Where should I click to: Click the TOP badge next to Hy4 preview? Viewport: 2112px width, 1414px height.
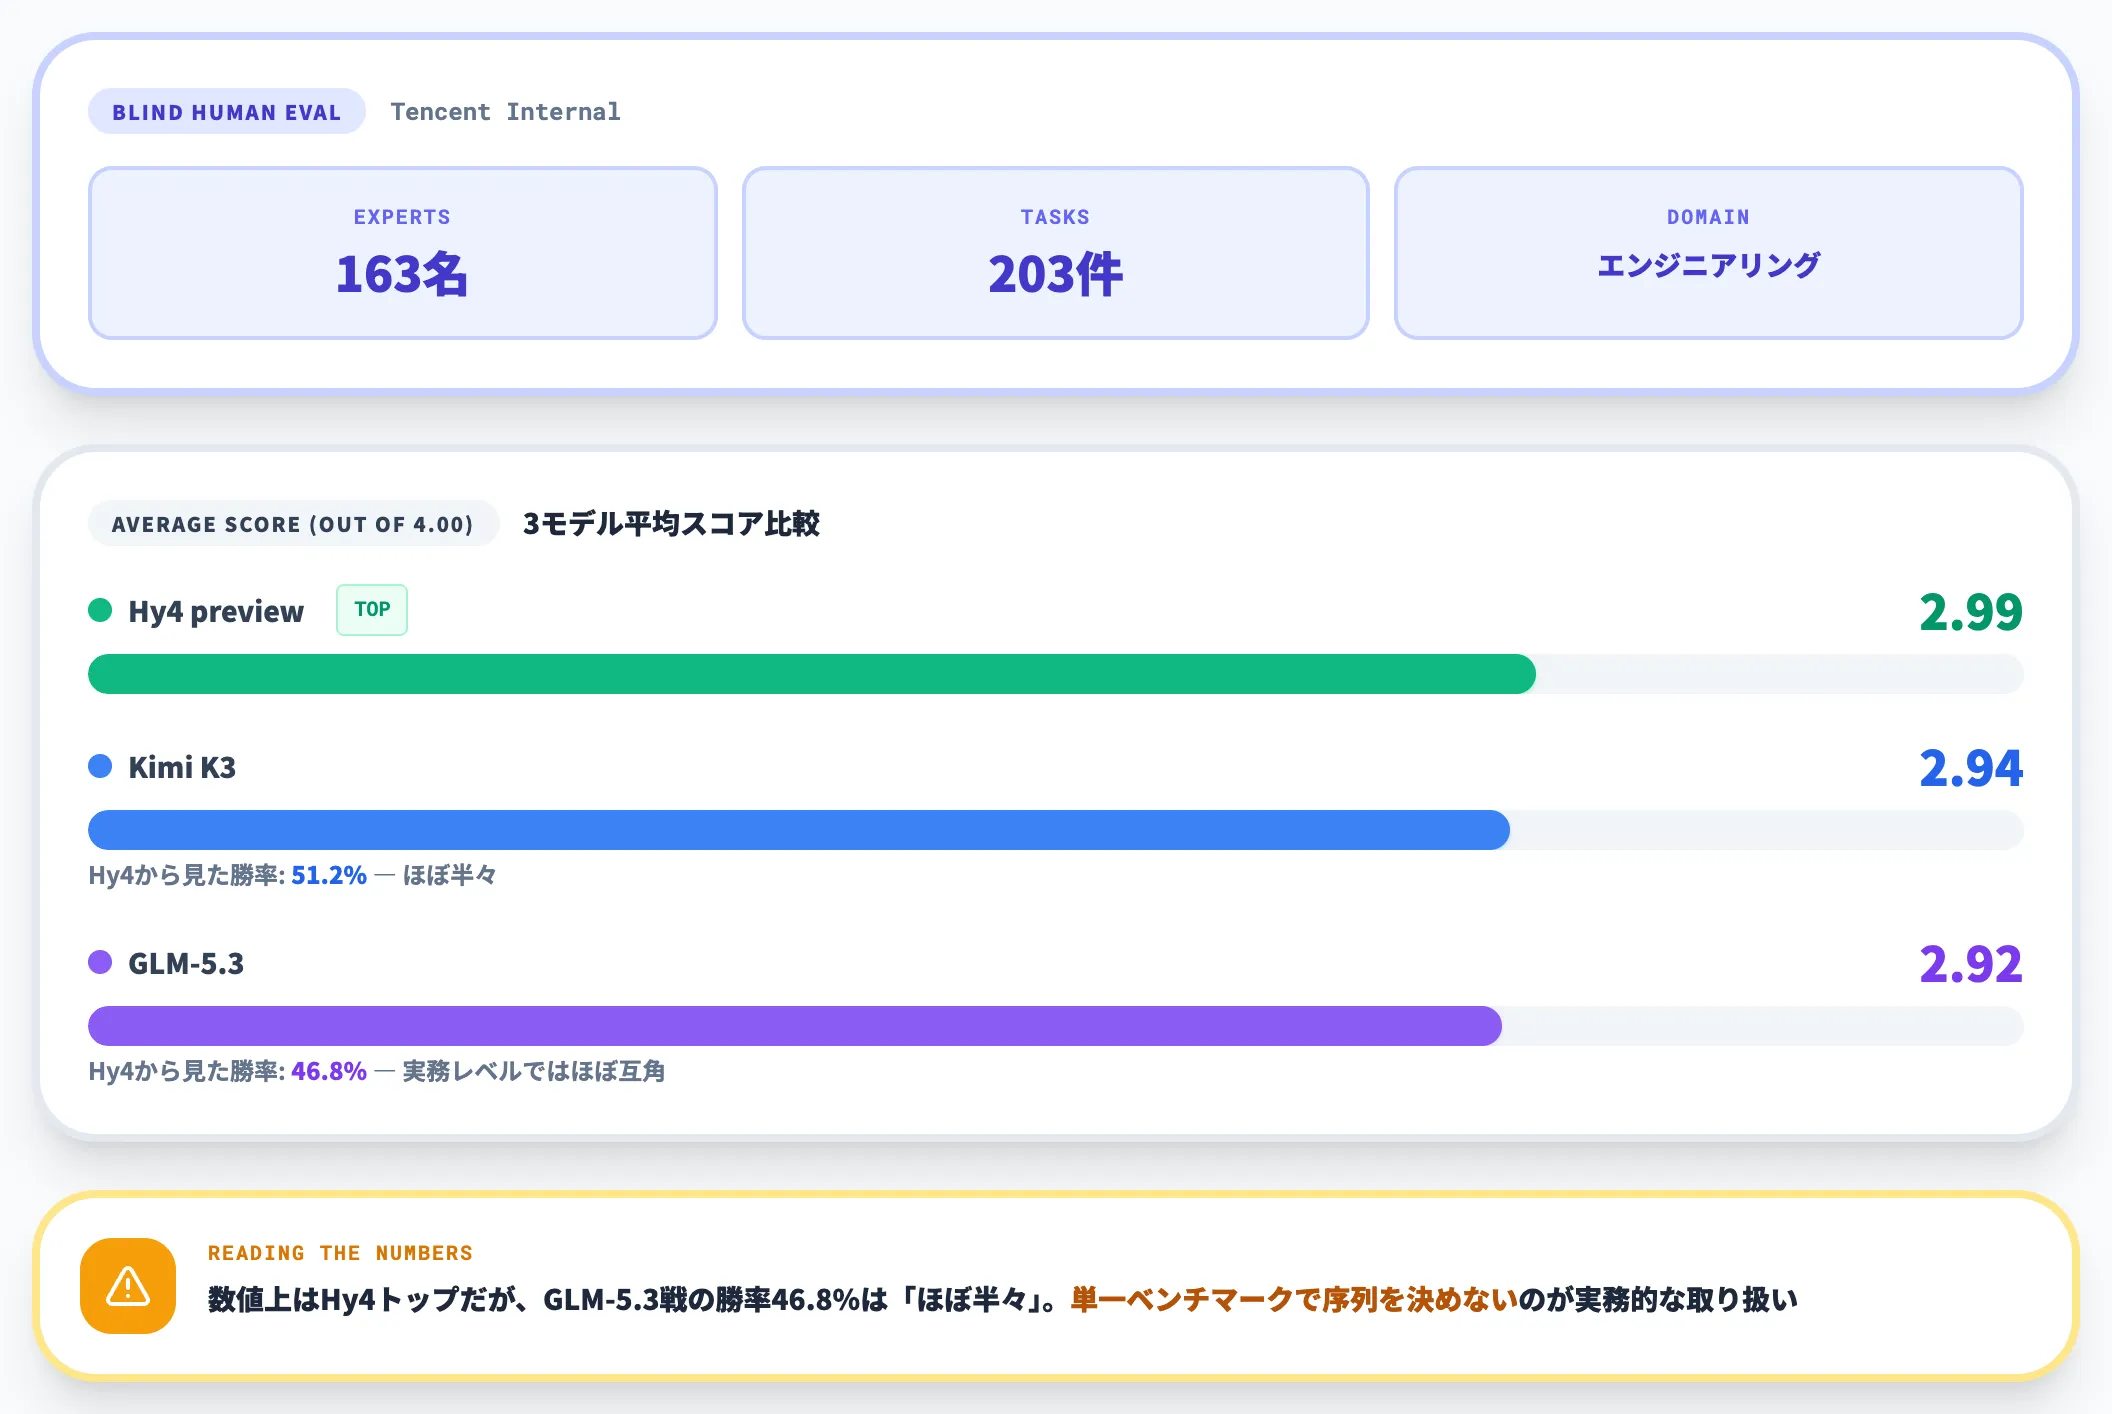(x=372, y=610)
